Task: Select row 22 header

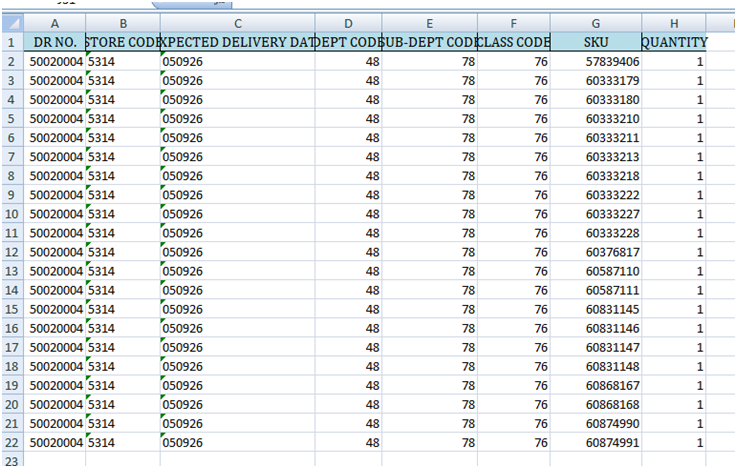Action: pyautogui.click(x=12, y=441)
